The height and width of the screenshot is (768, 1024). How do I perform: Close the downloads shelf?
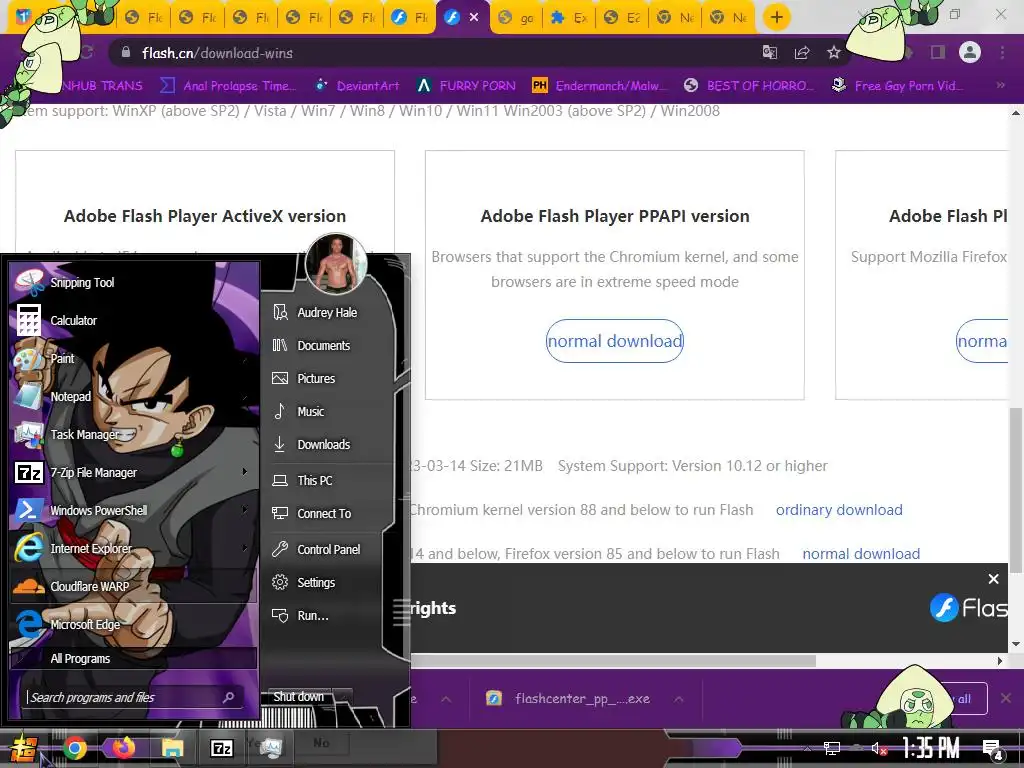[x=1006, y=699]
